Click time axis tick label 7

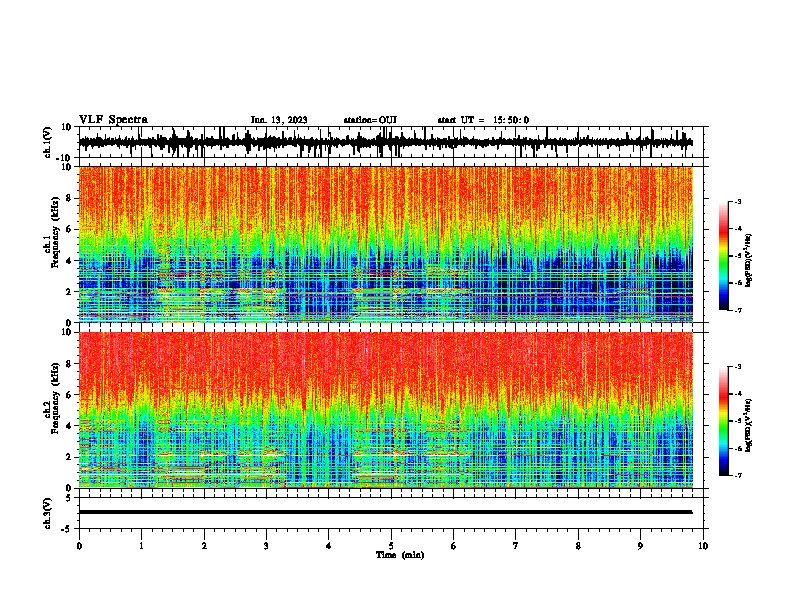click(516, 546)
